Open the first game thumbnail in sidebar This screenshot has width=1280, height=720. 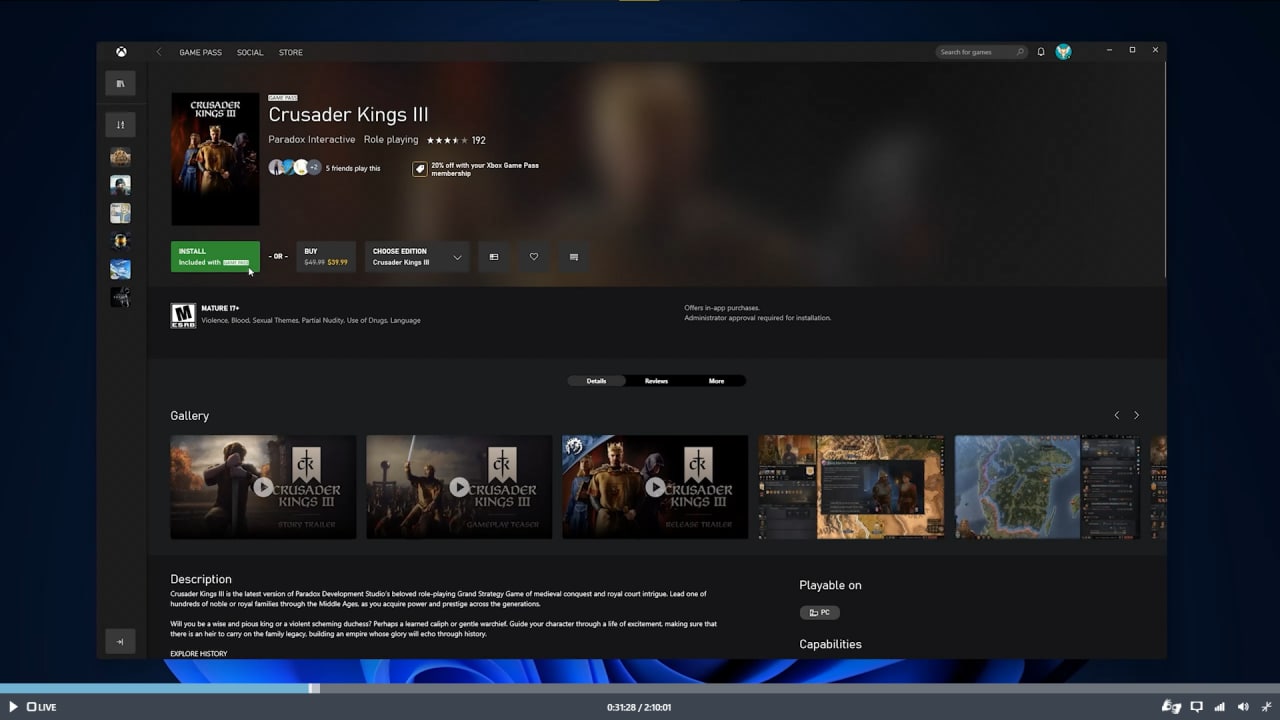(120, 156)
